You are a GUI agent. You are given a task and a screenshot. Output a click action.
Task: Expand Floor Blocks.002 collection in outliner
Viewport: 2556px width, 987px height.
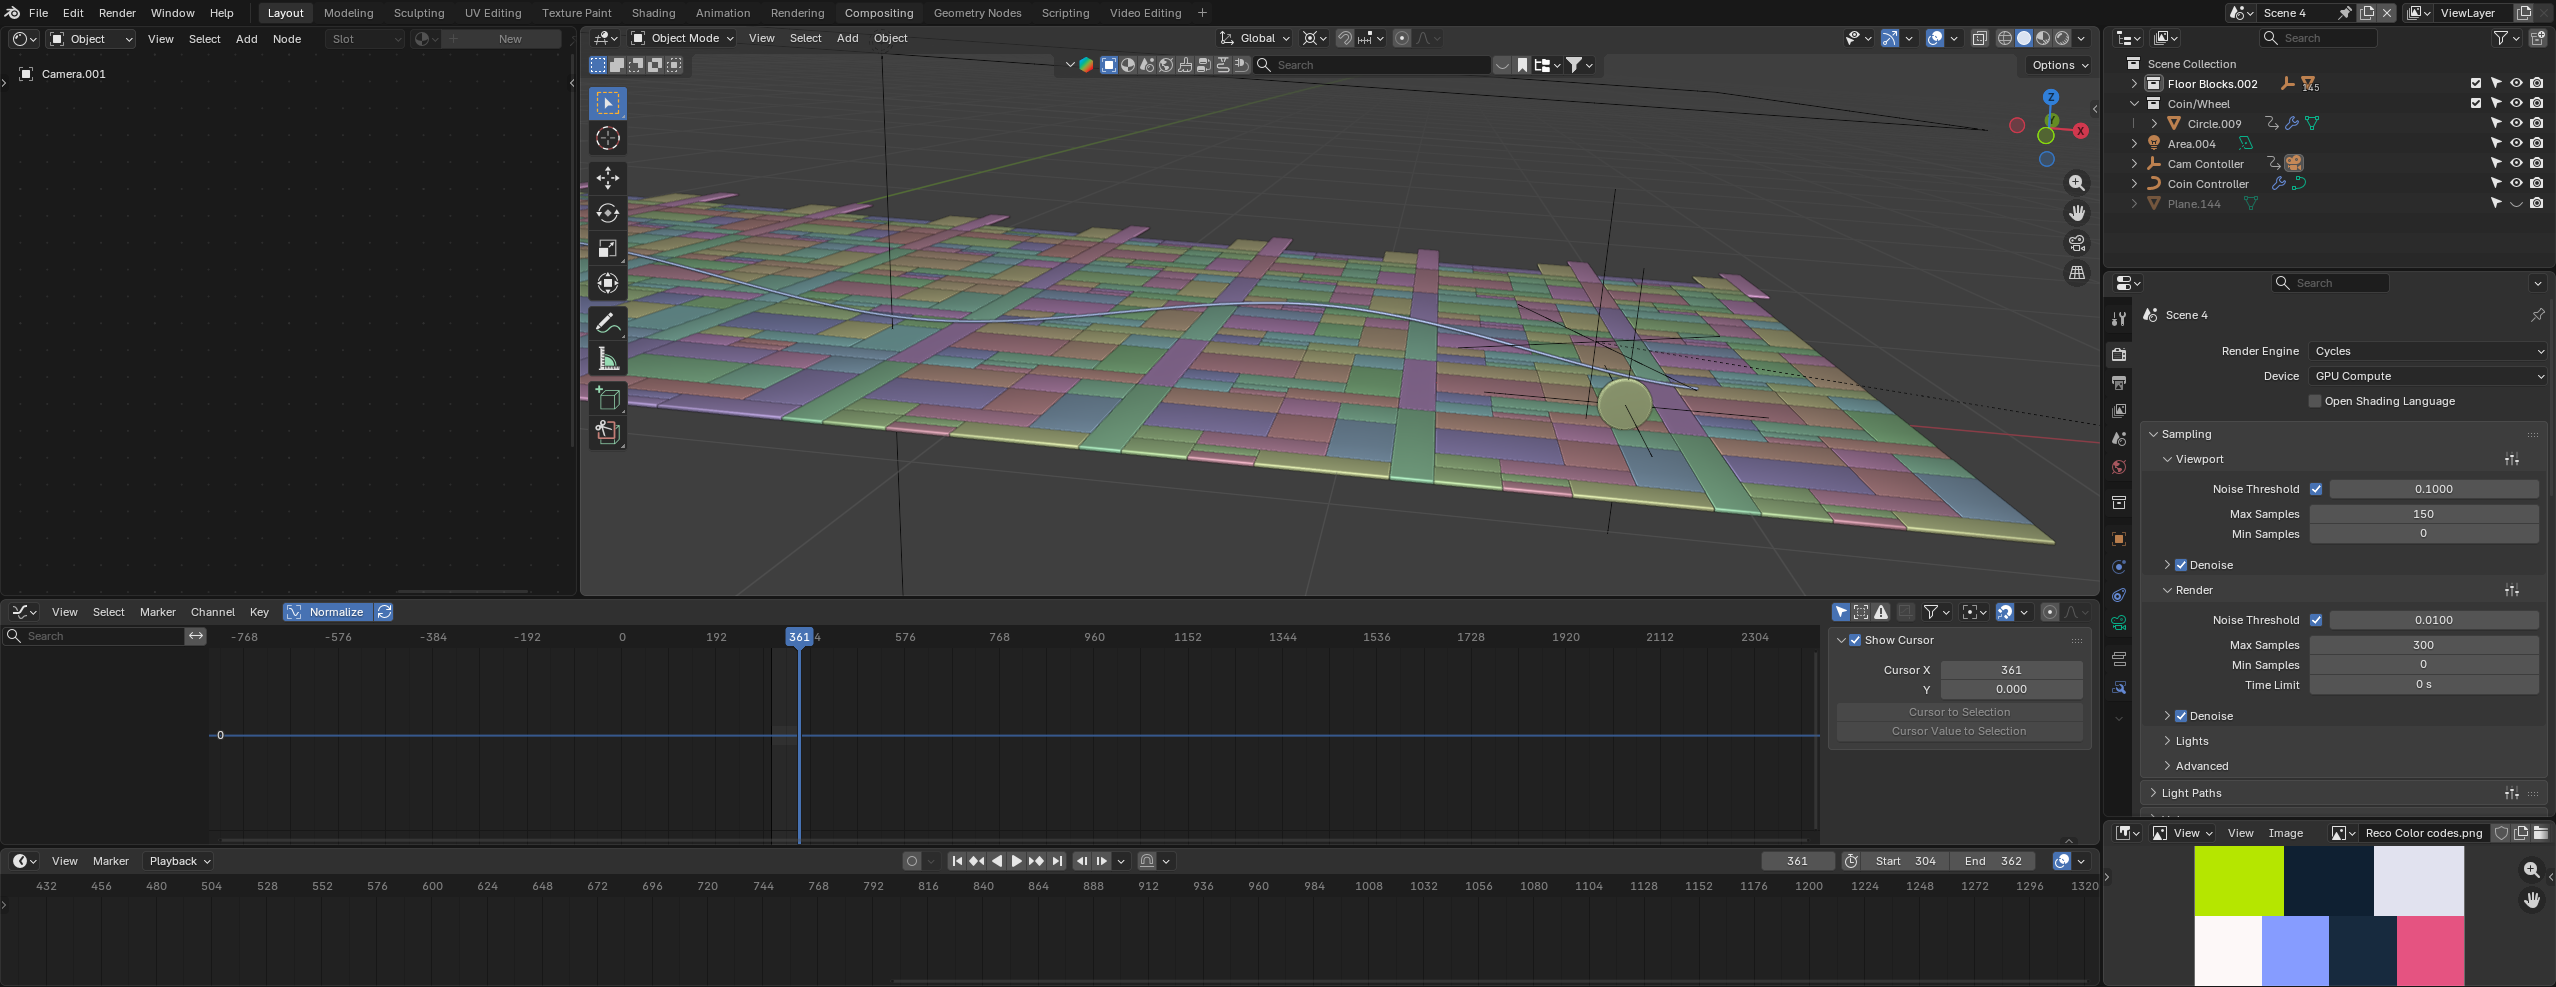2134,84
